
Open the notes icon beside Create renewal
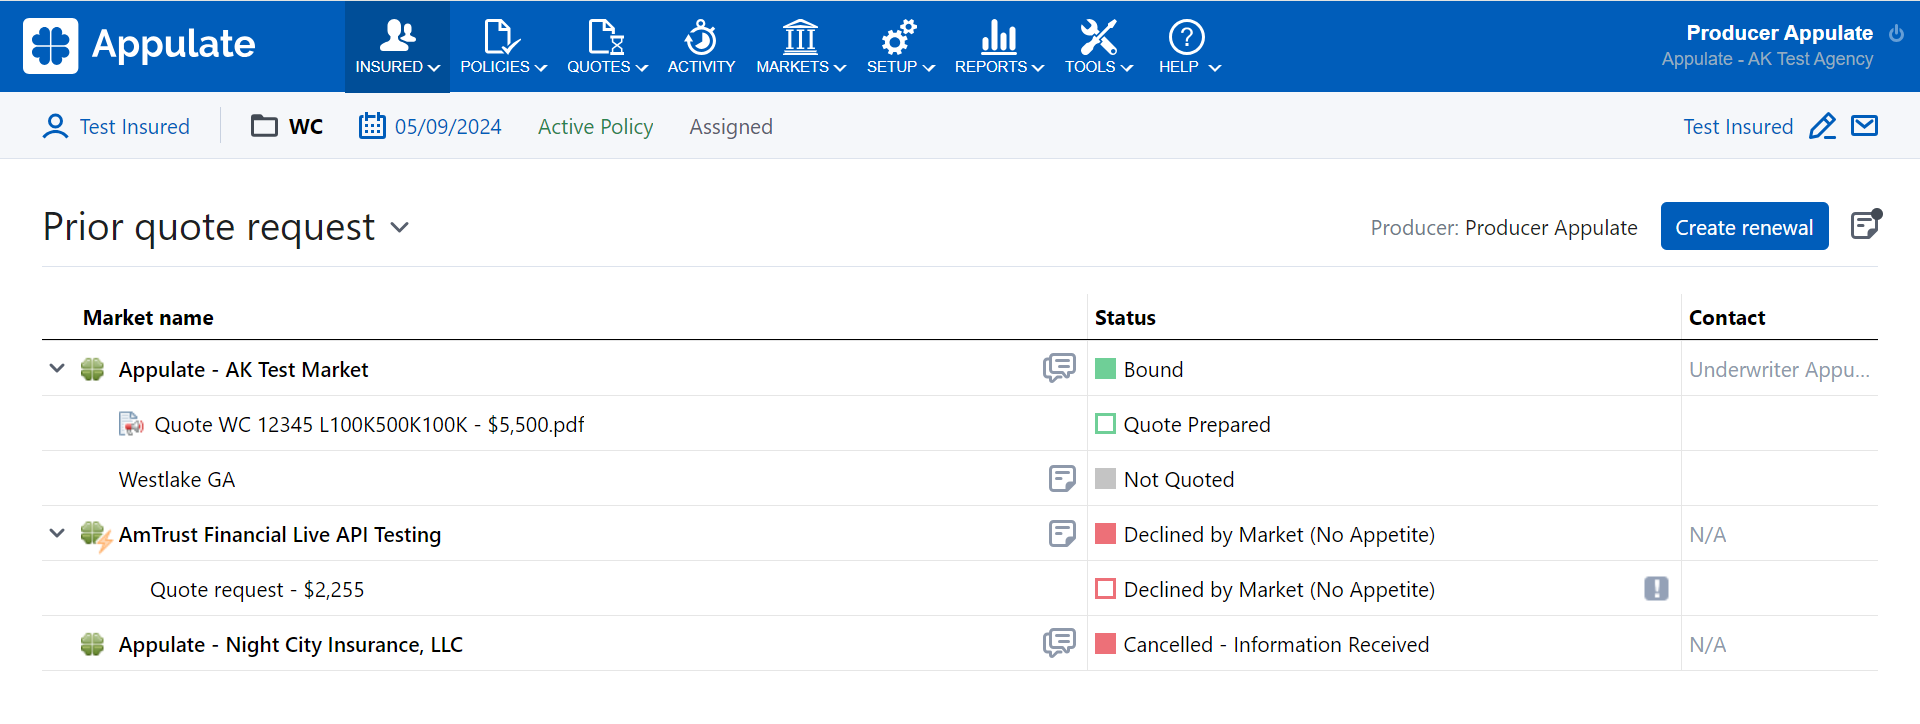(1865, 225)
